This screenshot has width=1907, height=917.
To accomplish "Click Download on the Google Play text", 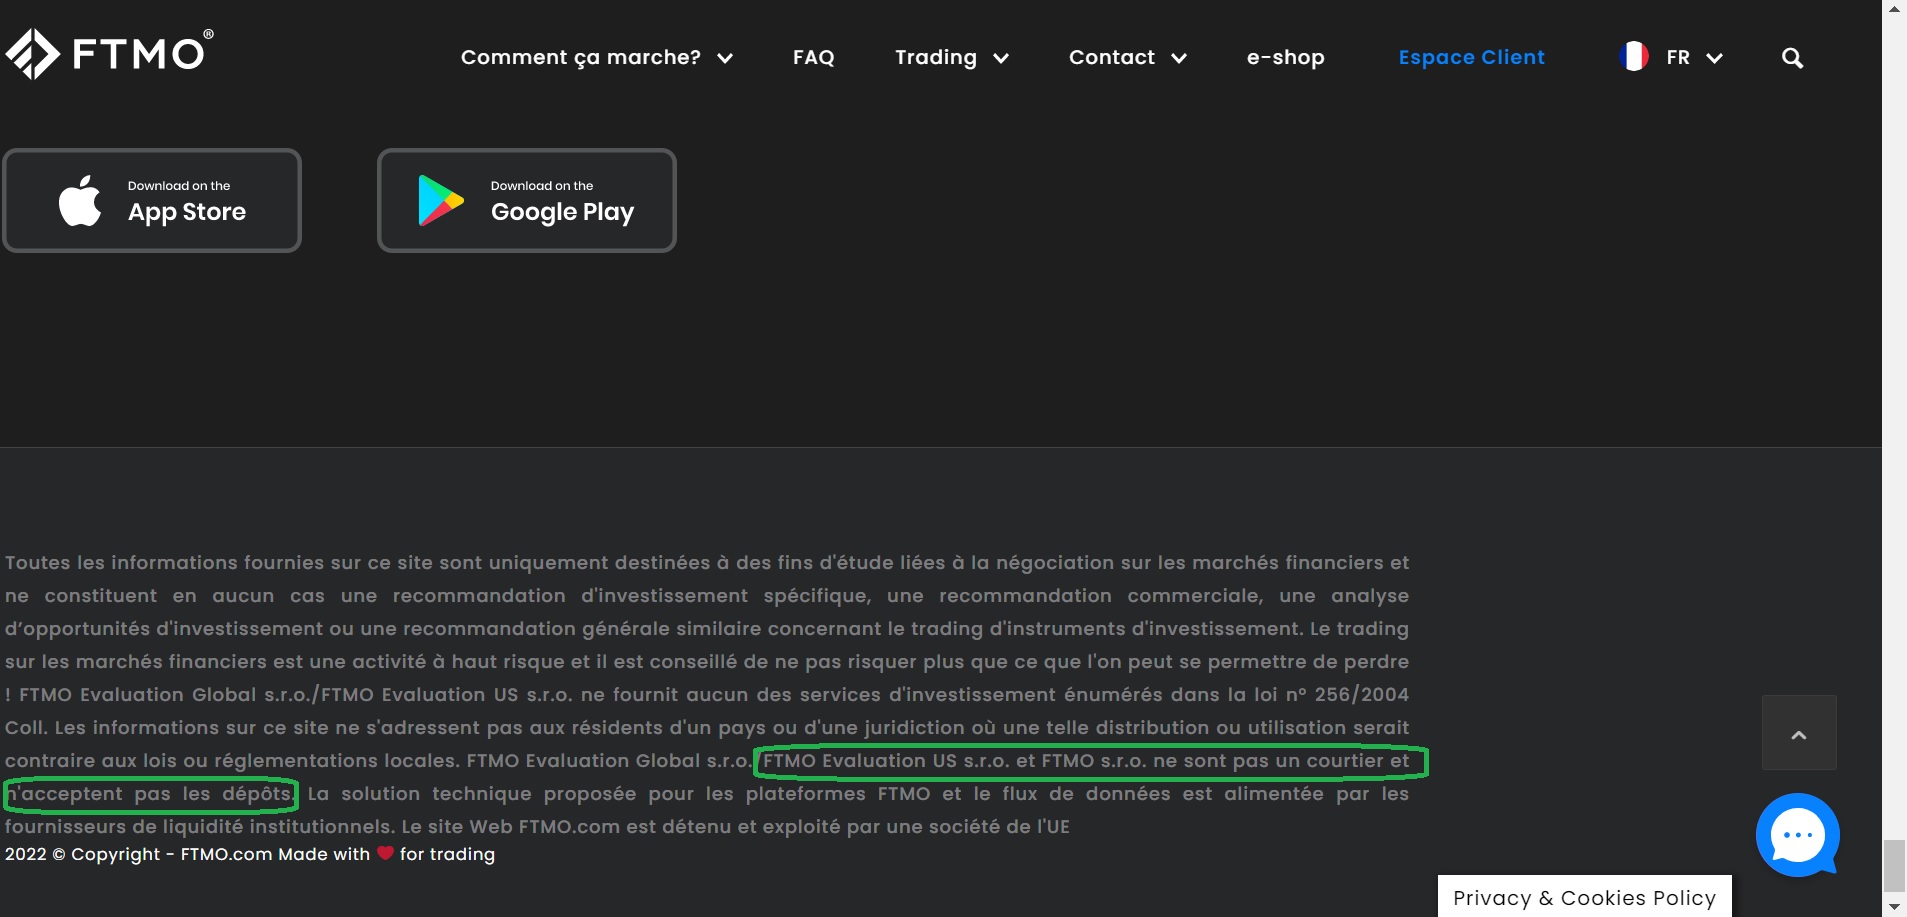I will (562, 201).
